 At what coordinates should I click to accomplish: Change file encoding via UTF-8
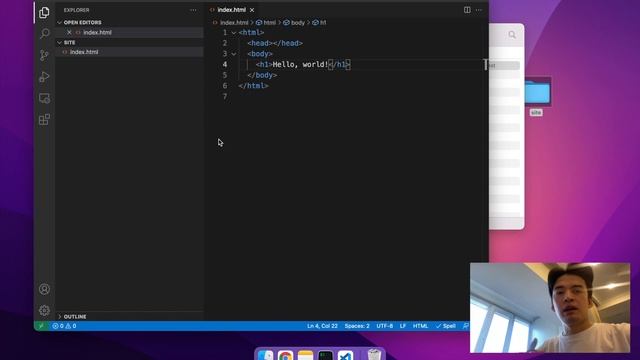pos(384,326)
